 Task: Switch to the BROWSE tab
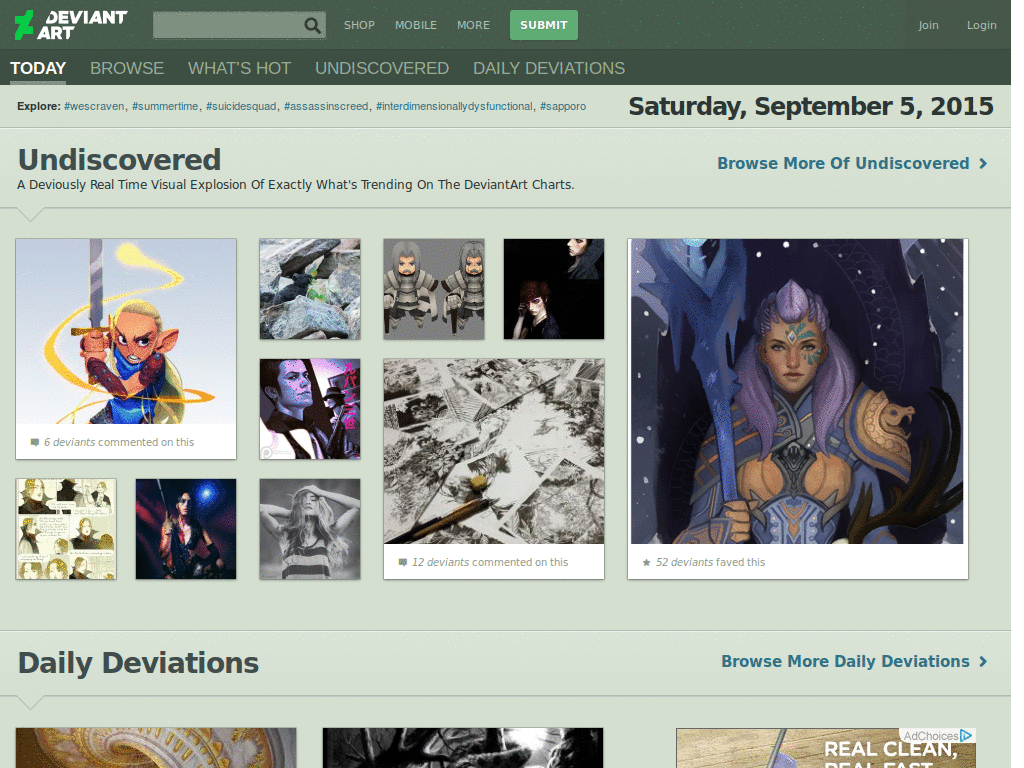127,68
